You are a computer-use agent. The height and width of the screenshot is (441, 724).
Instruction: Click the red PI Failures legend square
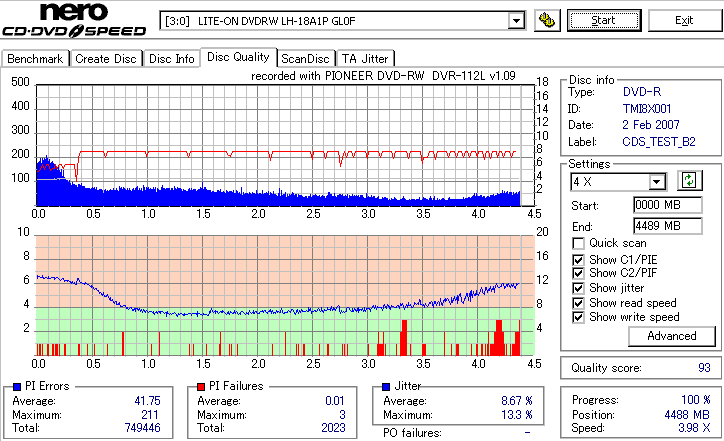tap(201, 387)
